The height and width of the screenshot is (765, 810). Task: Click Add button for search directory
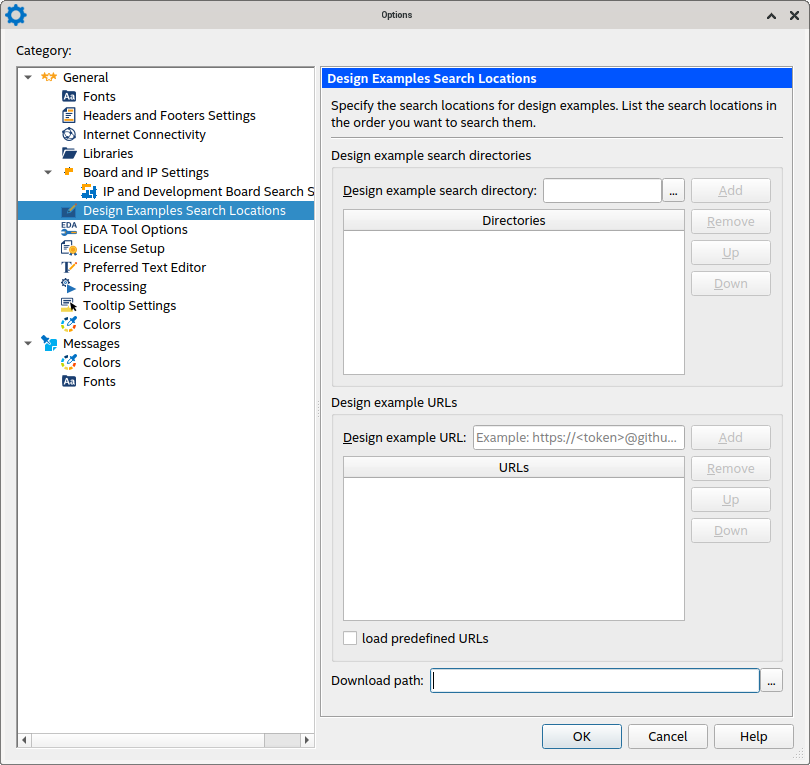(730, 191)
